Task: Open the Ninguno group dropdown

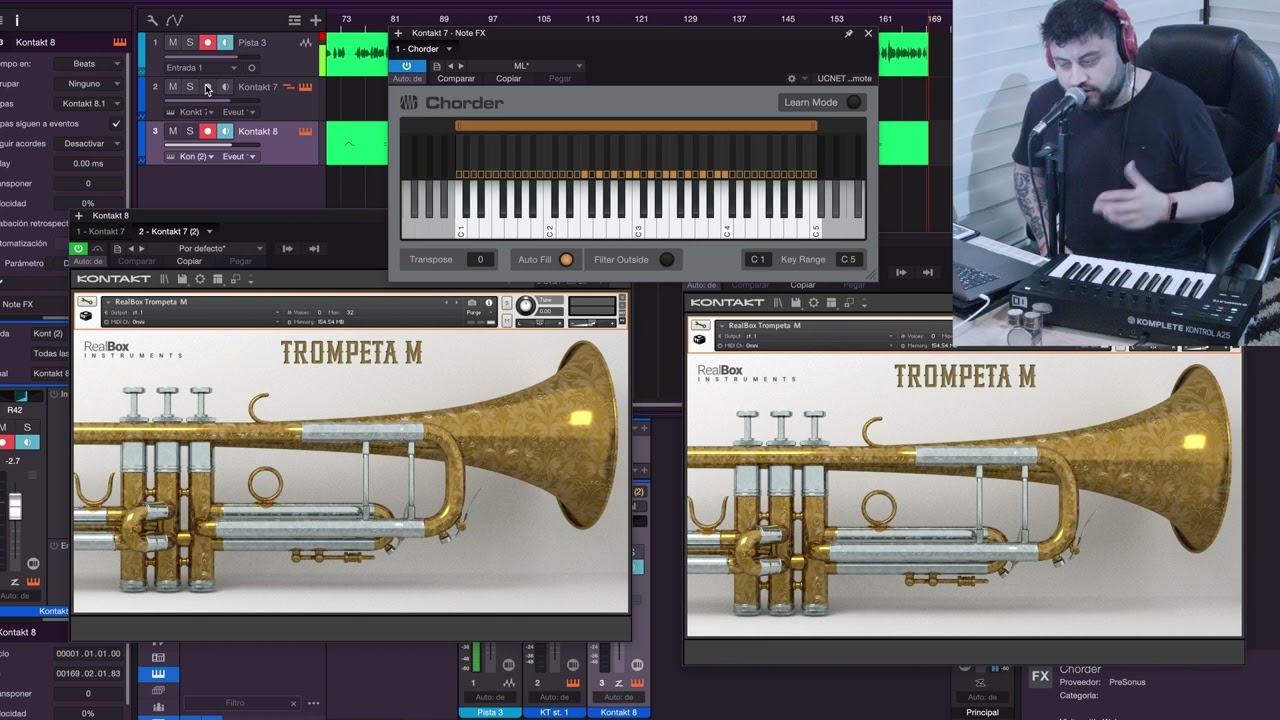Action: 89,83
